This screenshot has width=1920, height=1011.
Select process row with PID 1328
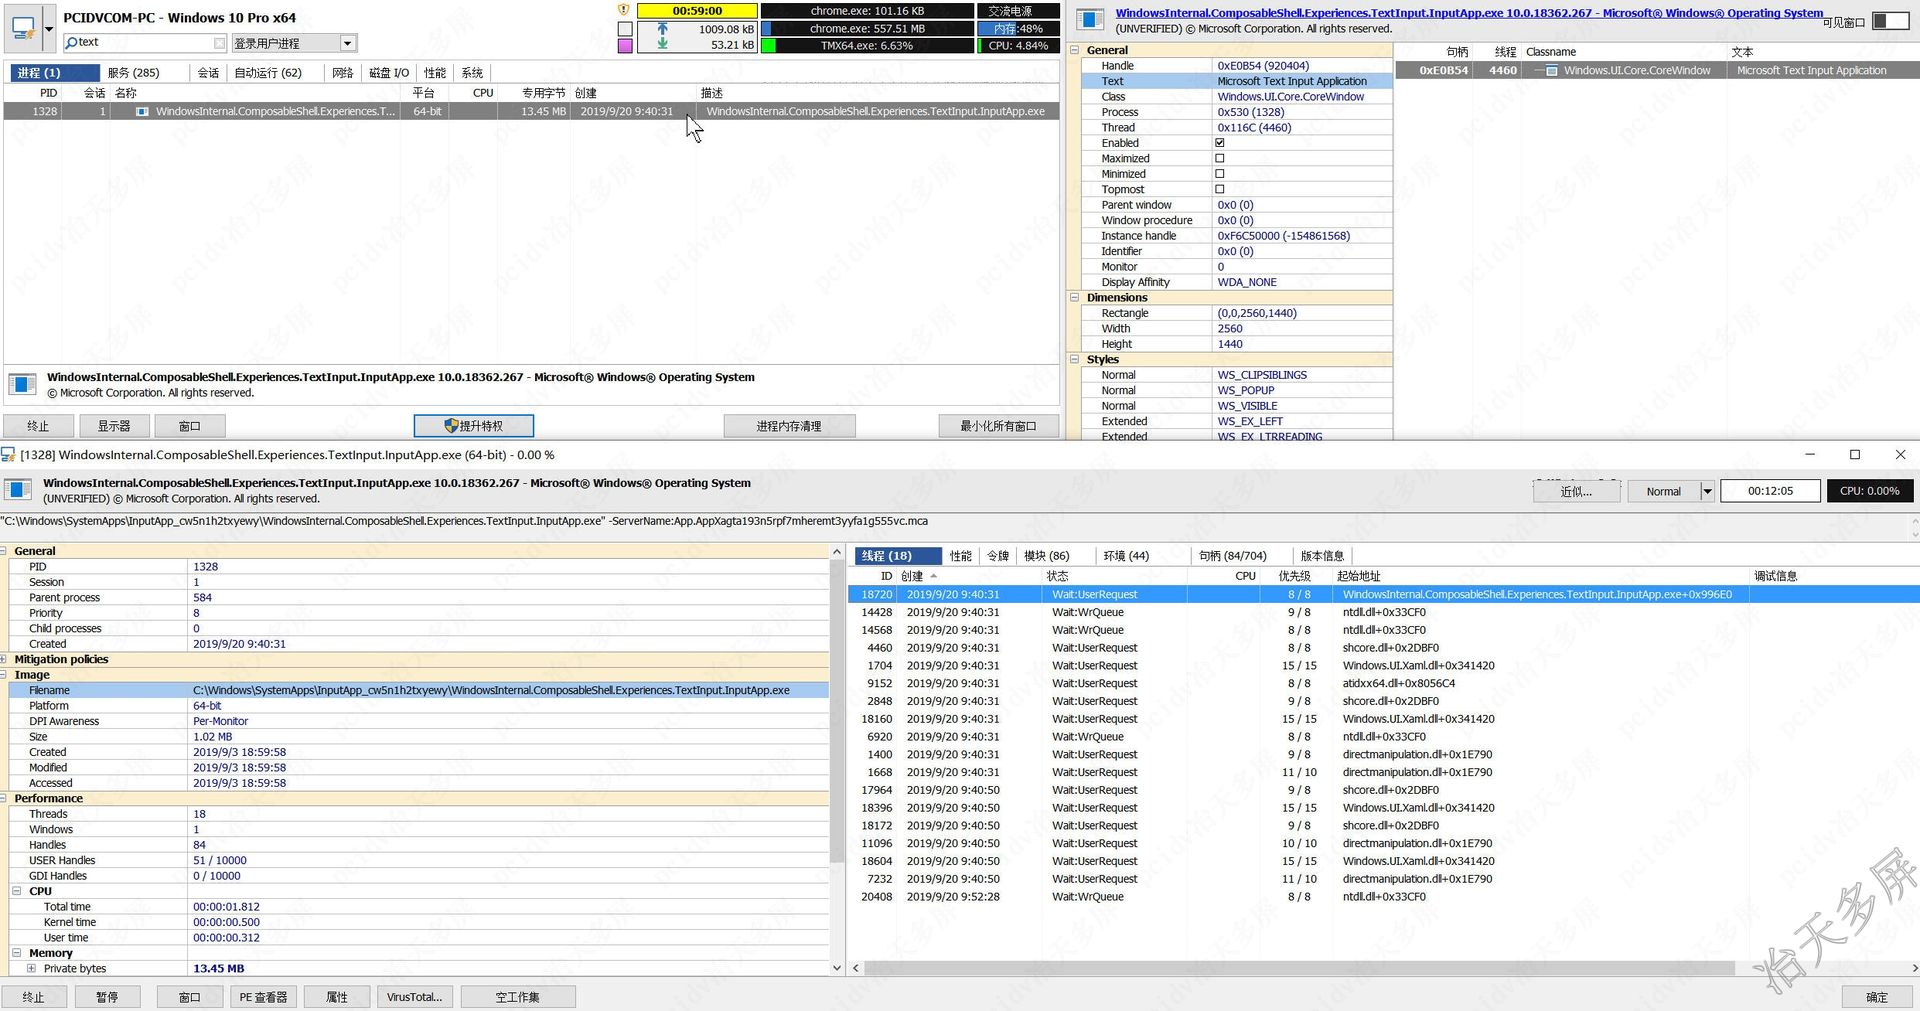click(530, 112)
